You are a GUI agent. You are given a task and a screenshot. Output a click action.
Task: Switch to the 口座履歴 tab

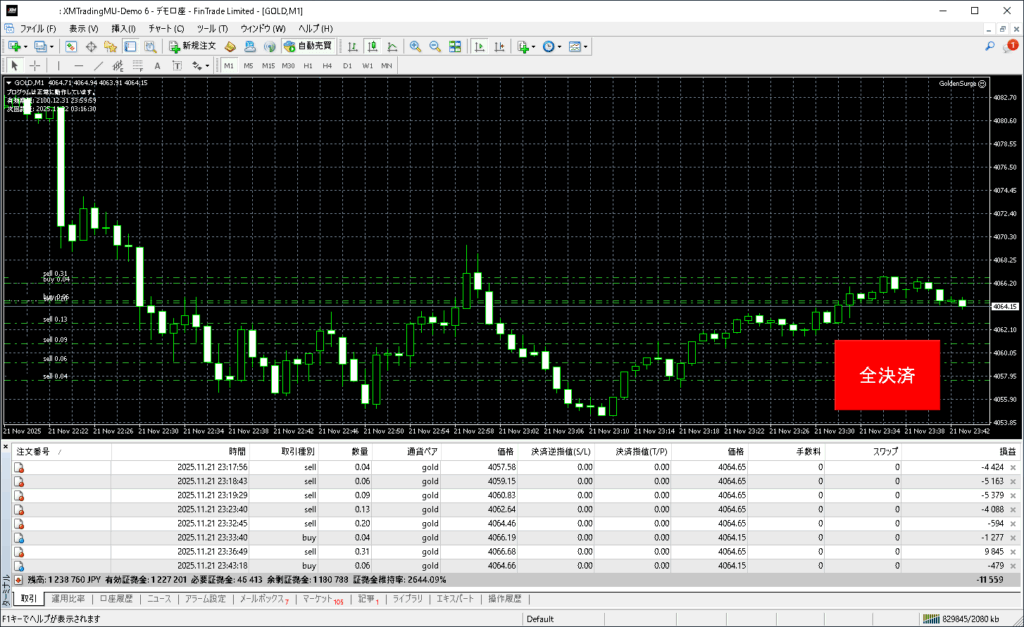pyautogui.click(x=116, y=599)
